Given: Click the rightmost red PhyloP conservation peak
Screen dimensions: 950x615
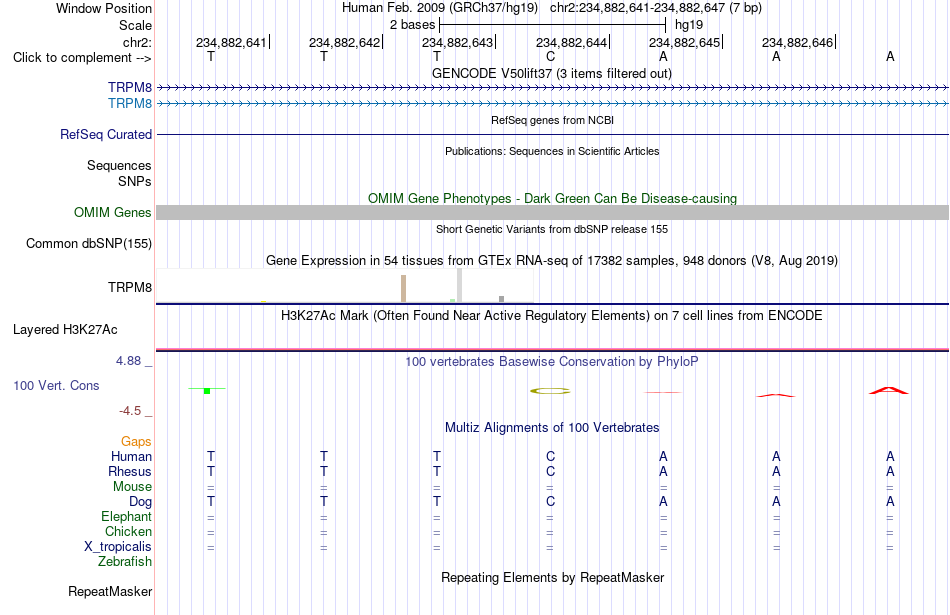Looking at the screenshot, I should (889, 391).
